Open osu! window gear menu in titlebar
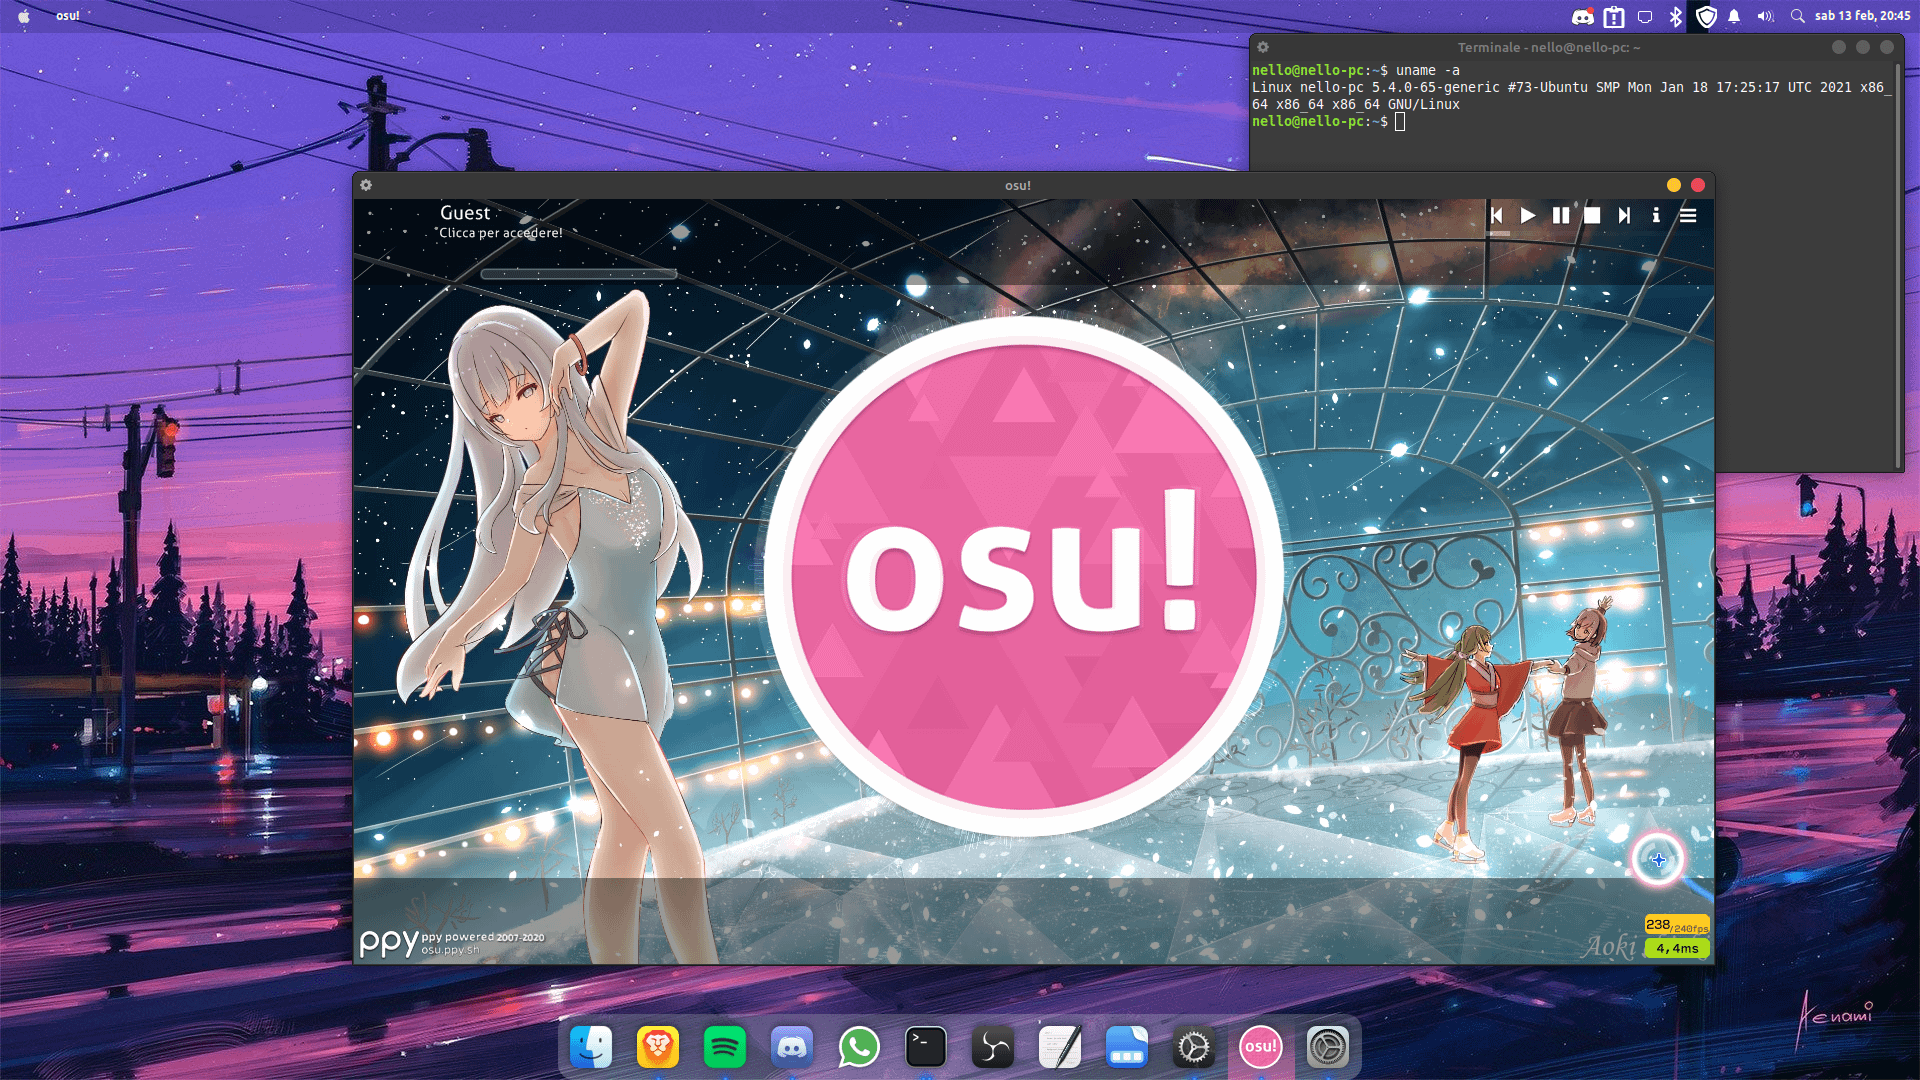The image size is (1920, 1080). (x=366, y=185)
